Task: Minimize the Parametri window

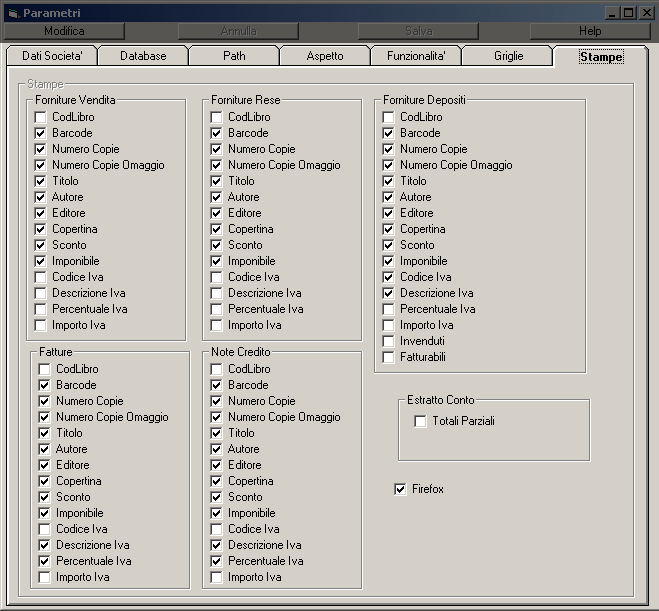Action: (x=612, y=13)
